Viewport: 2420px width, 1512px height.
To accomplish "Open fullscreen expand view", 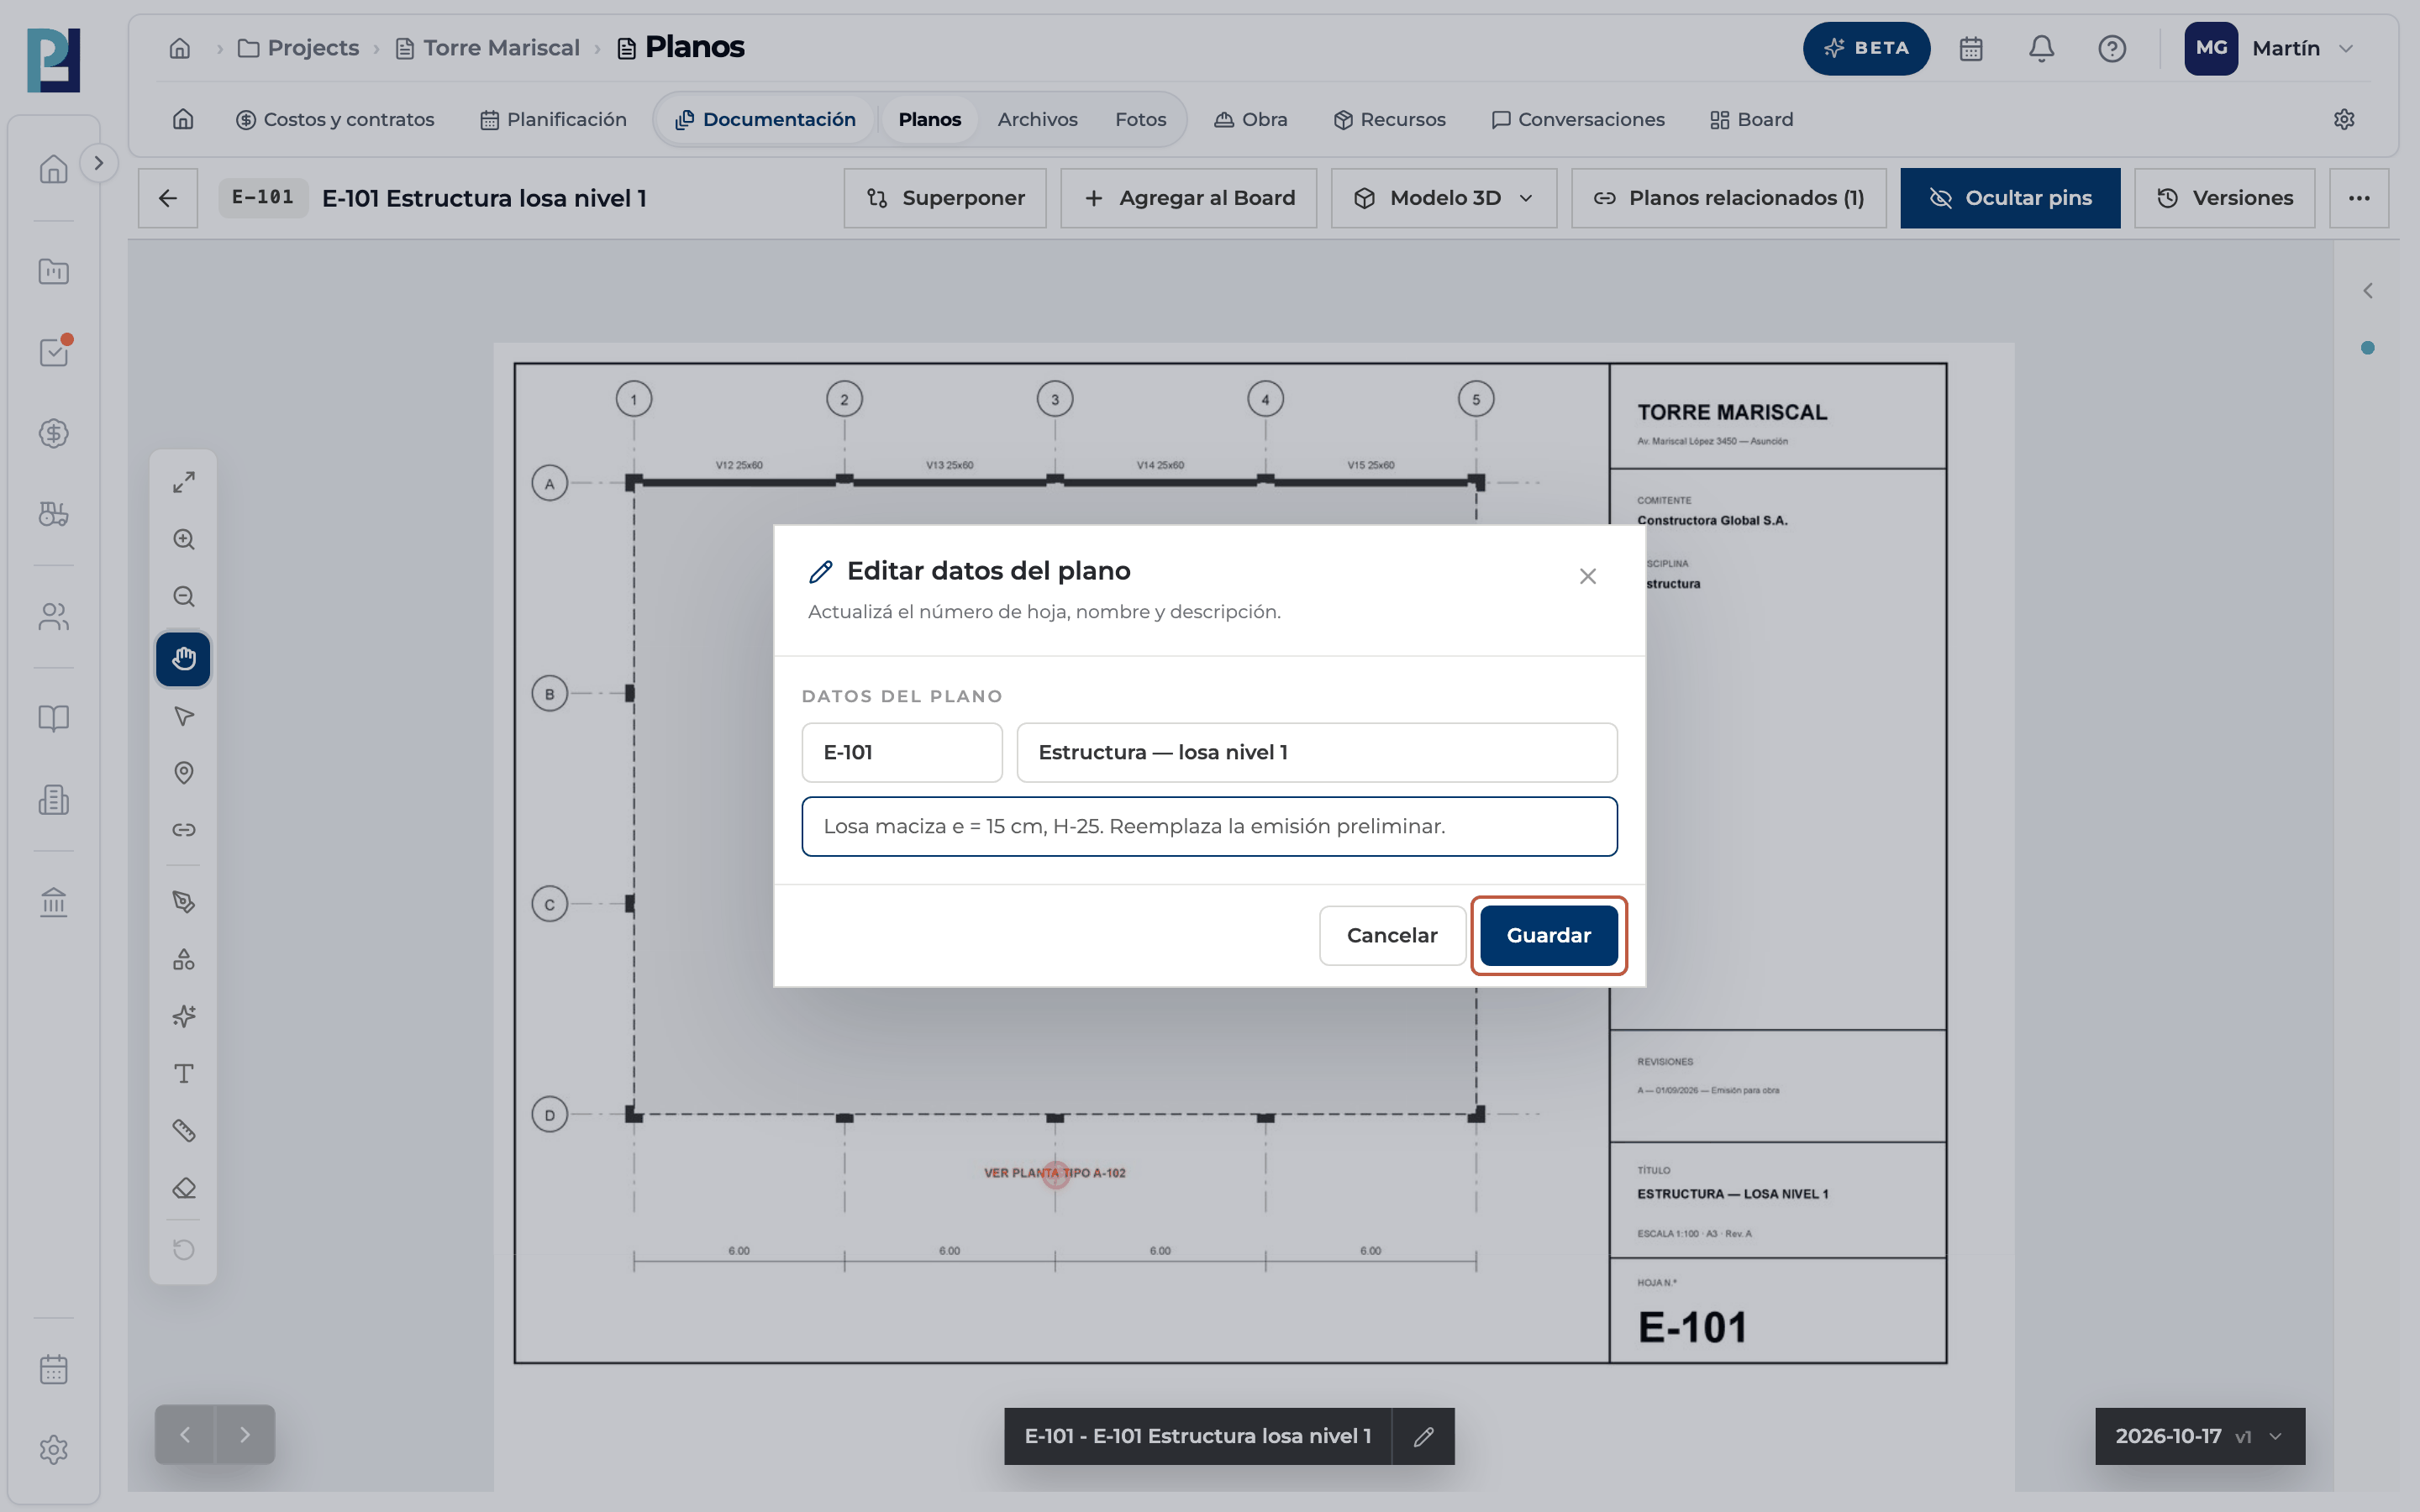I will [183, 482].
